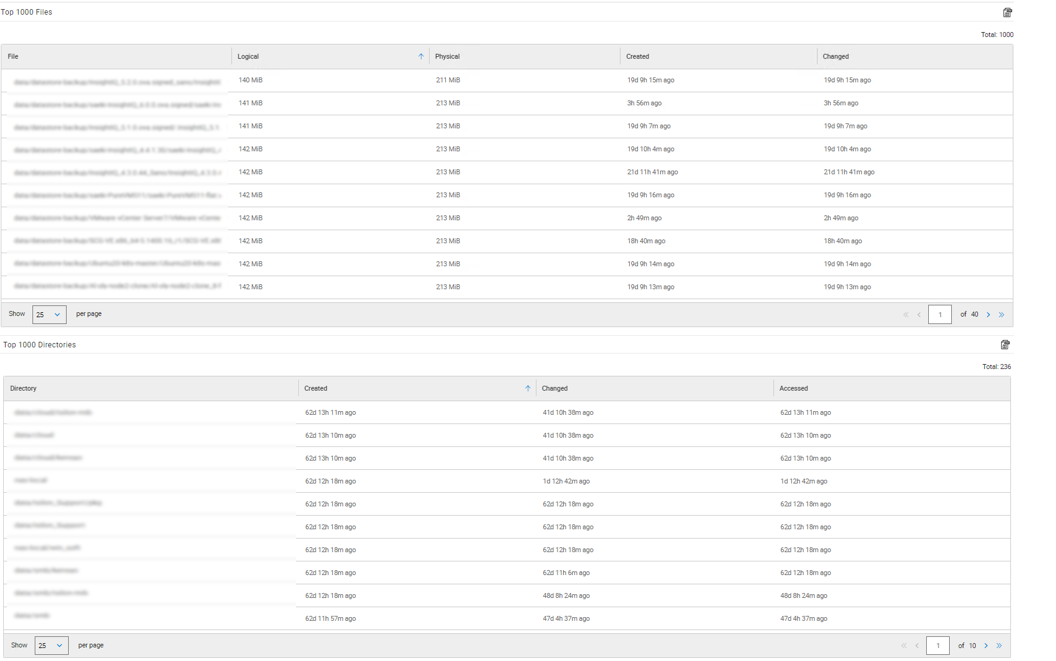Image resolution: width=1056 pixels, height=661 pixels.
Task: Jump to last page of directories table
Action: pyautogui.click(x=999, y=646)
